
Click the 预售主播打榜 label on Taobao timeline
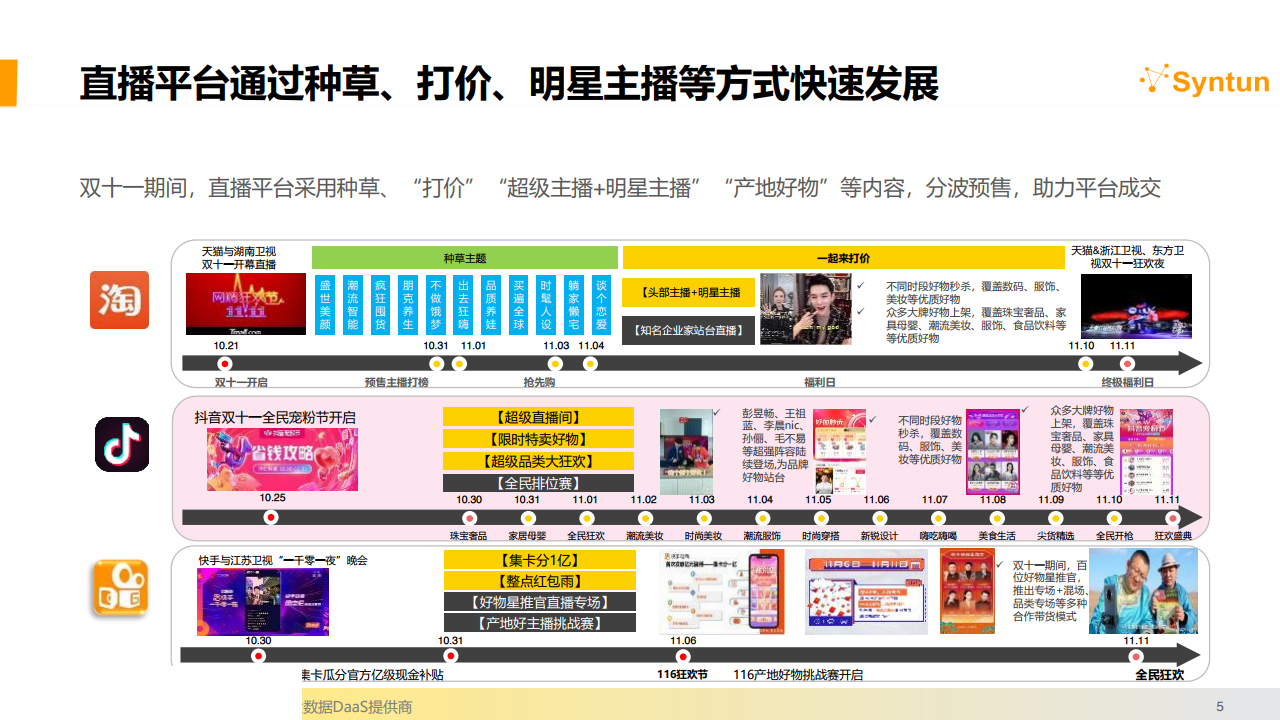pyautogui.click(x=396, y=382)
